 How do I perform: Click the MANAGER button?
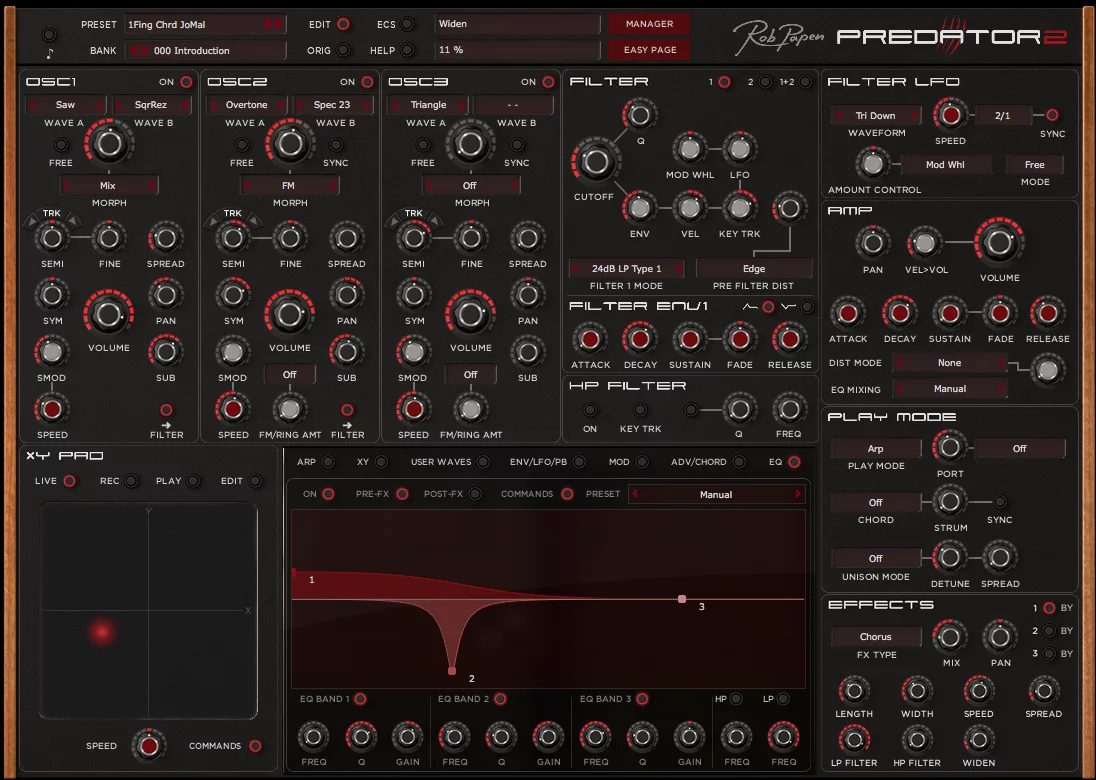pos(649,24)
